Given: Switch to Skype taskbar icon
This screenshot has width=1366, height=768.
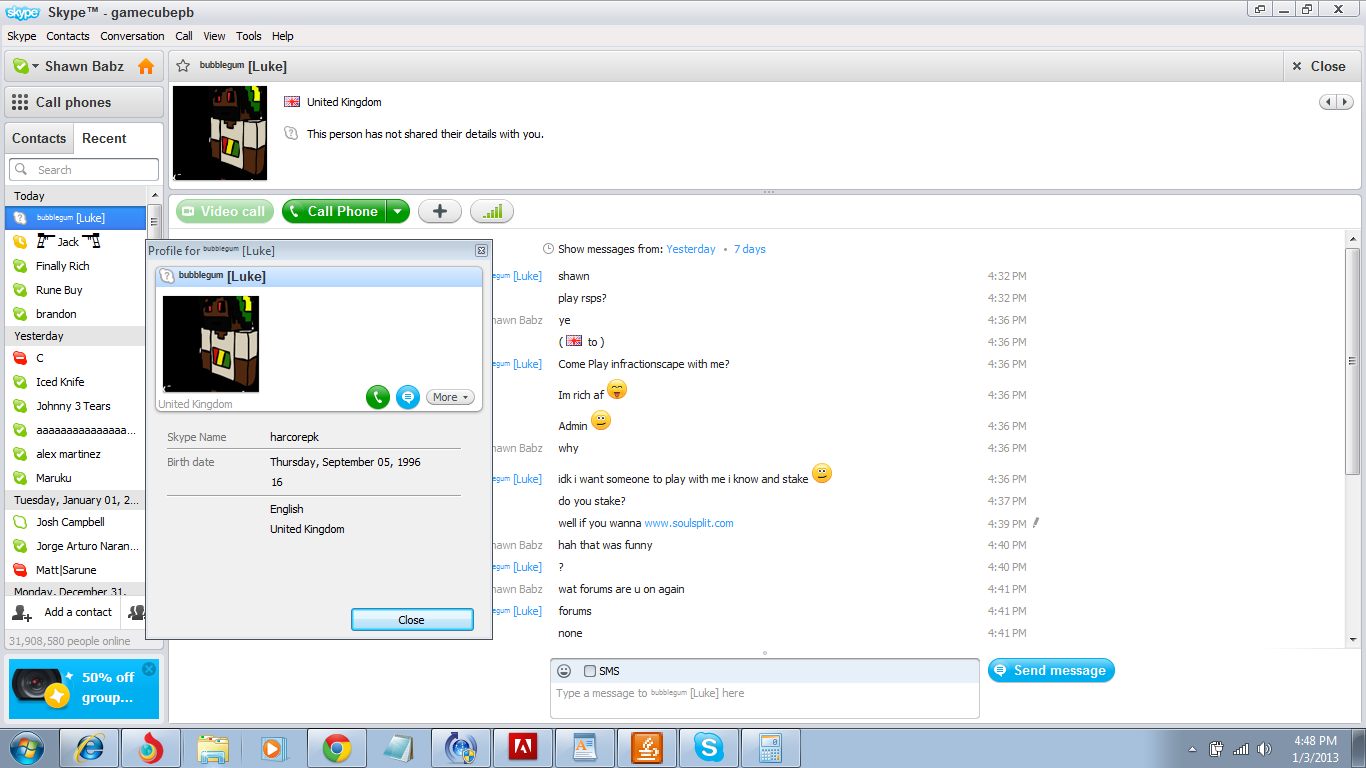Looking at the screenshot, I should coord(708,747).
